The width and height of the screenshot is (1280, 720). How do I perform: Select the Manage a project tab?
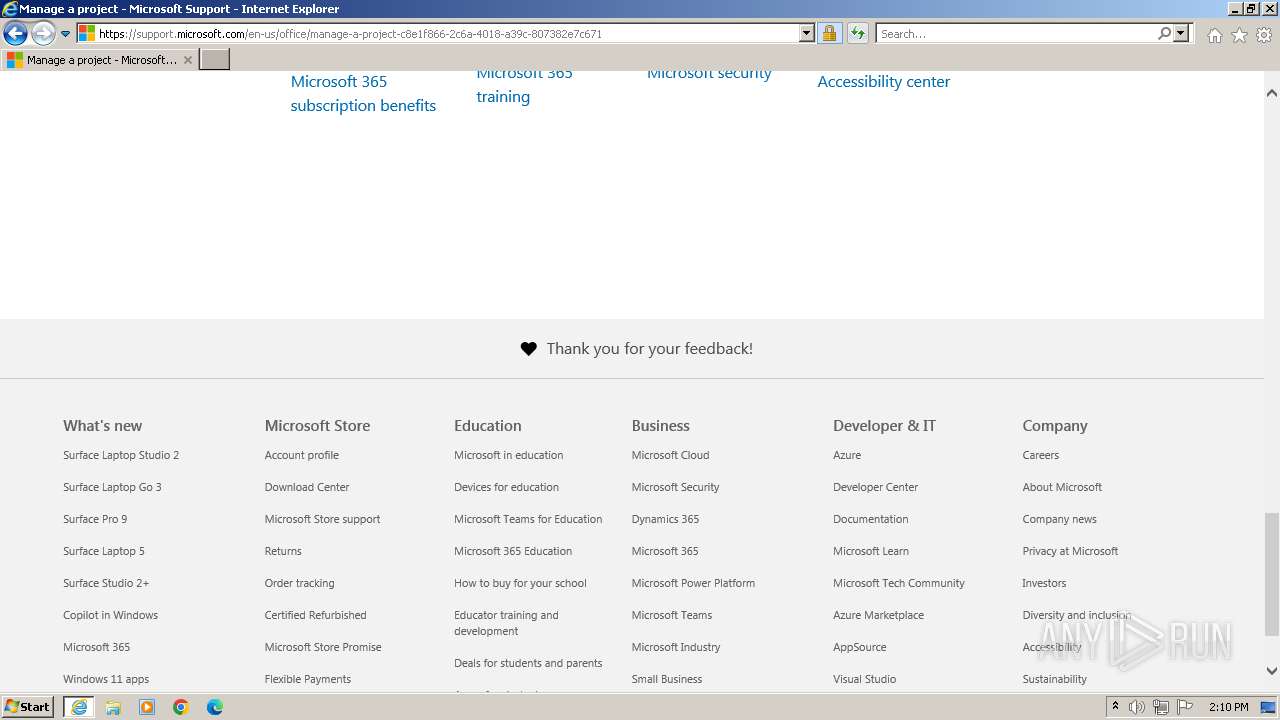click(x=100, y=60)
